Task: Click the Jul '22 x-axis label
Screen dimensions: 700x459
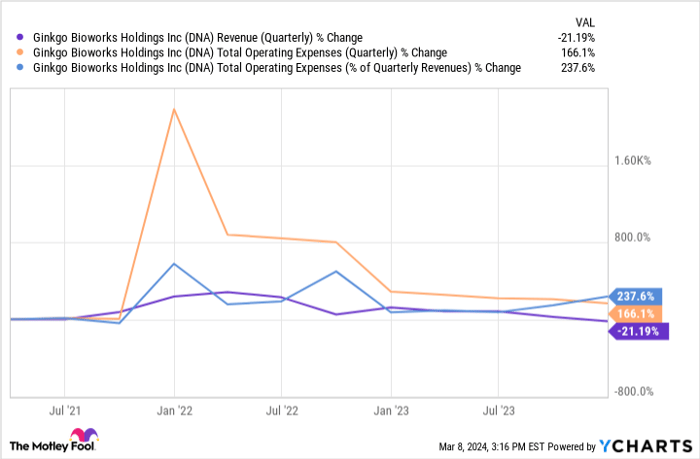Action: [282, 410]
